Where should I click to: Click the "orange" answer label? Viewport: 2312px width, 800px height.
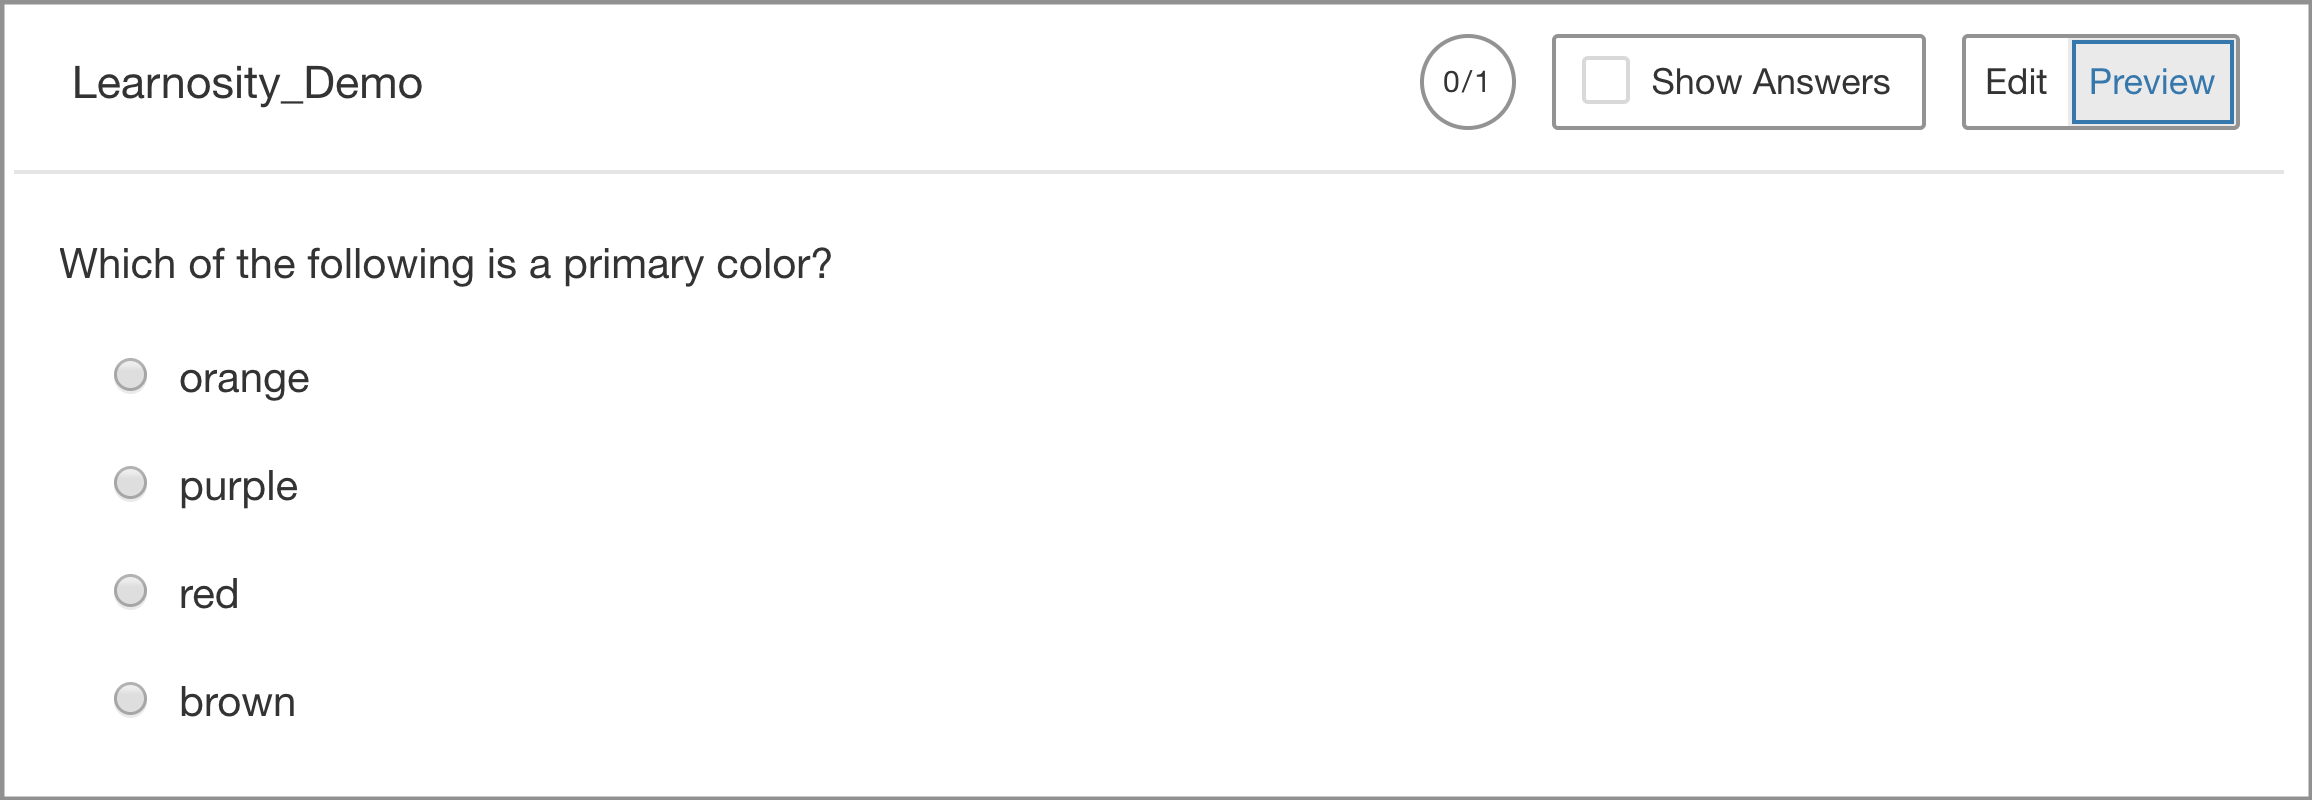tap(244, 379)
